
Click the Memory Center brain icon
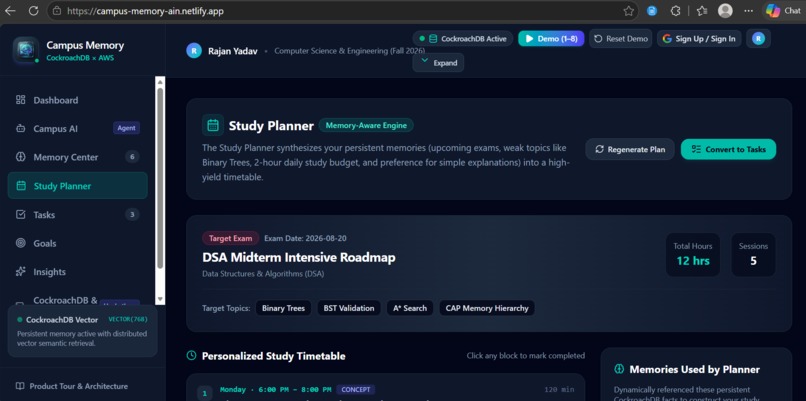[21, 157]
